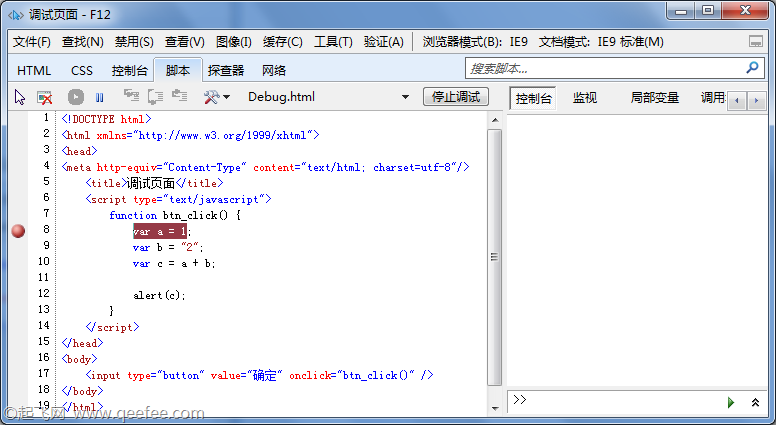Select the 脚本 tab

click(178, 70)
